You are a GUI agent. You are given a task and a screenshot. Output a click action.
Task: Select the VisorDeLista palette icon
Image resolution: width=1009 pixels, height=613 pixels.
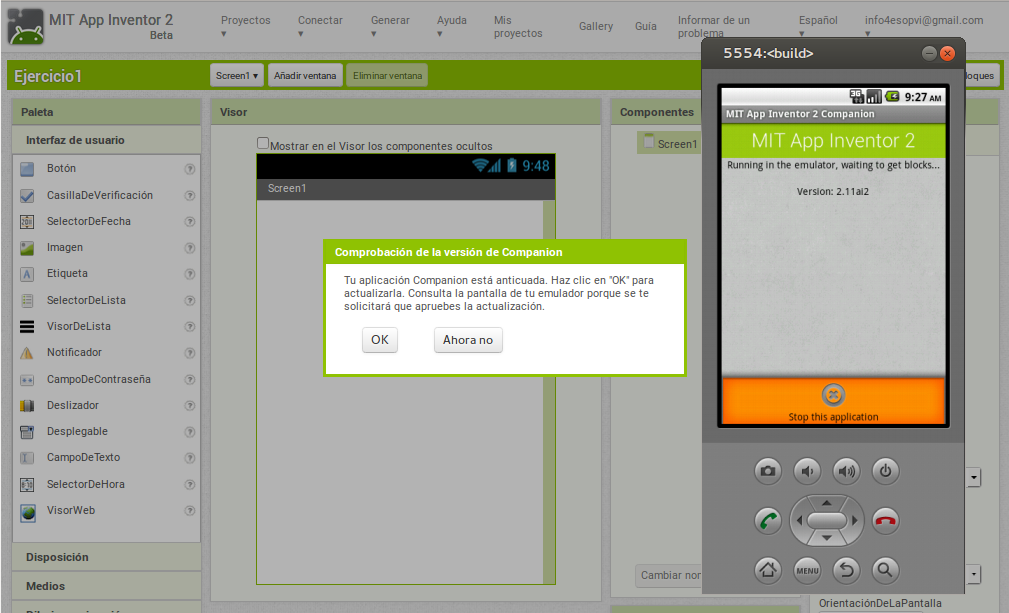pos(27,327)
